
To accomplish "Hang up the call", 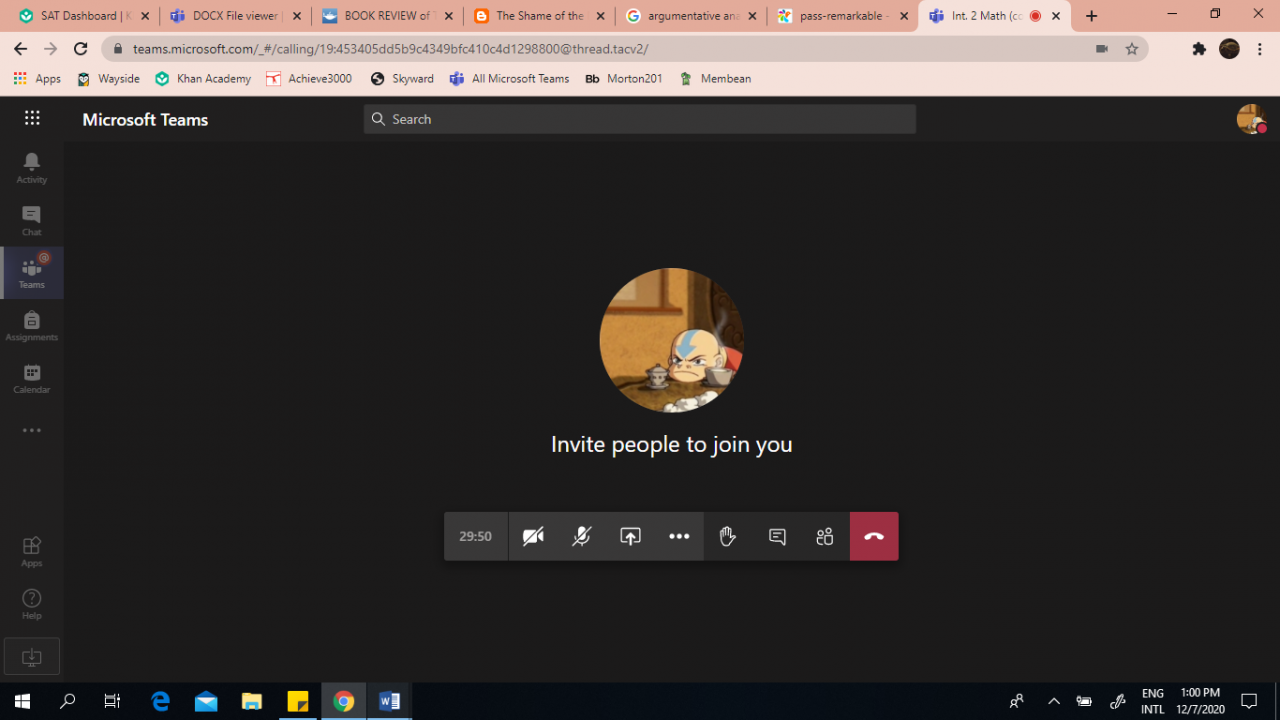I will tap(874, 537).
